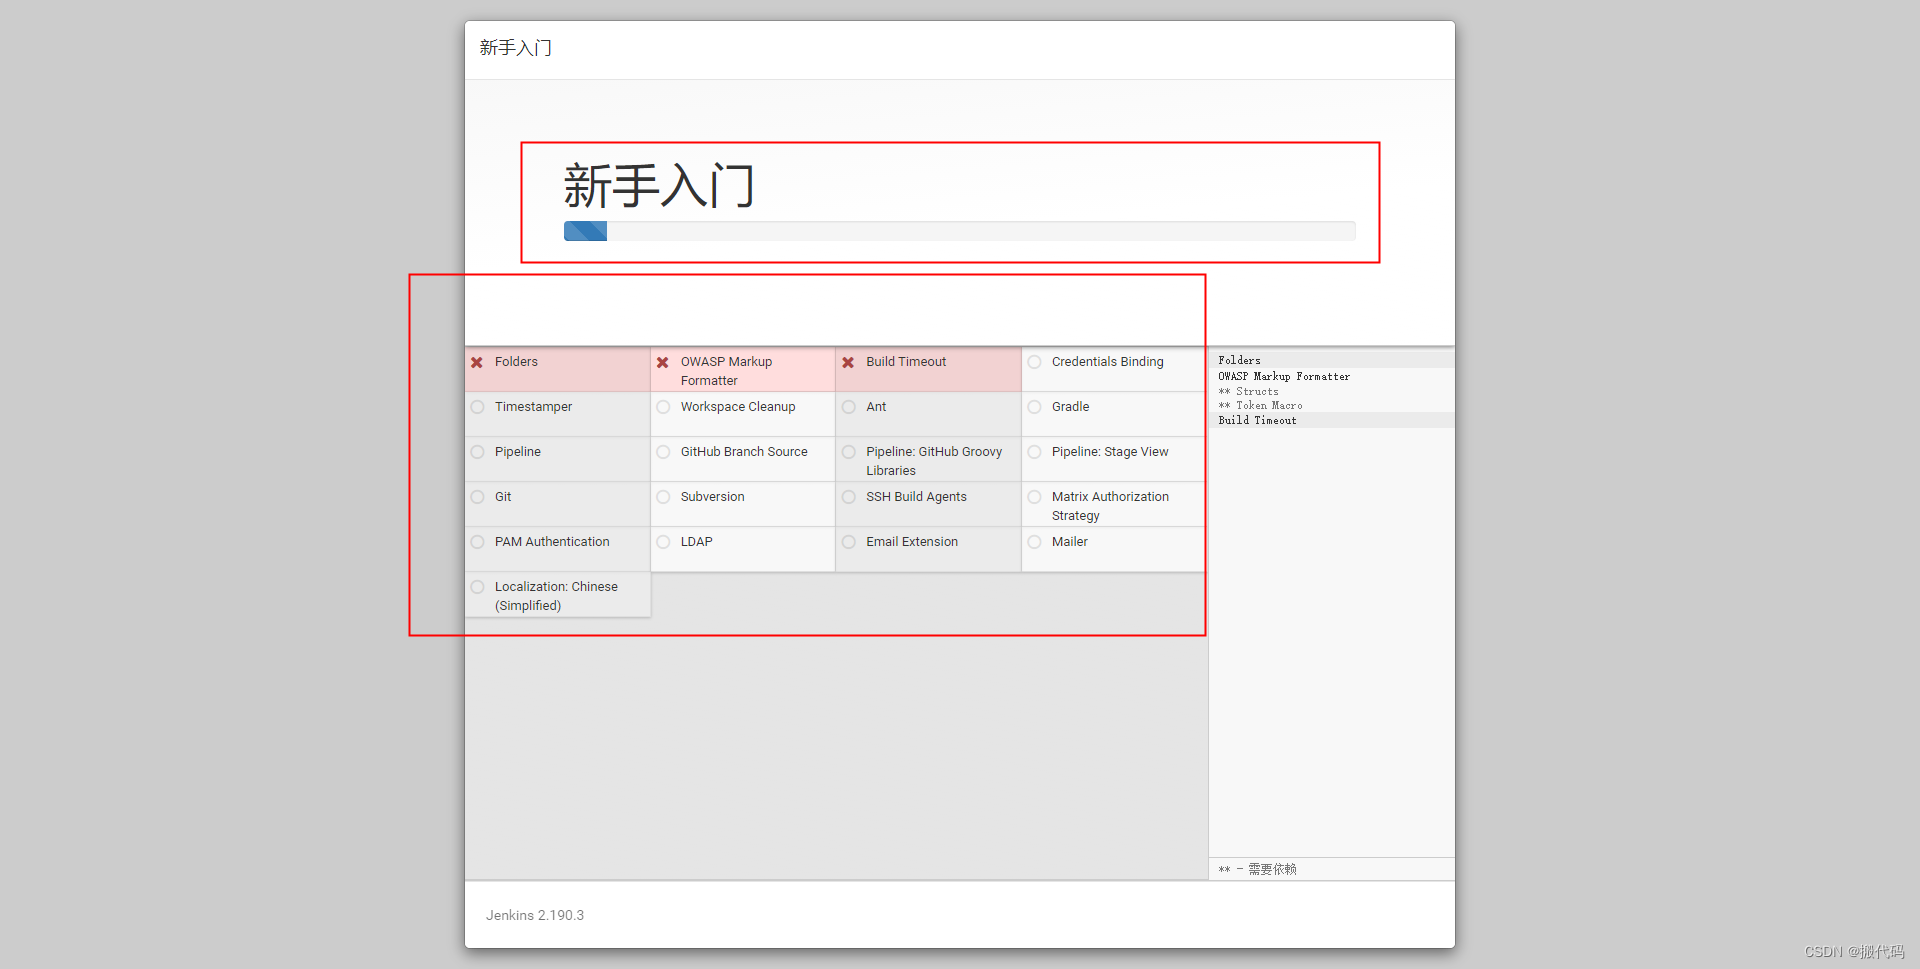Image resolution: width=1920 pixels, height=969 pixels.
Task: Select the Pipeline: Stage View plugin name
Action: tap(1110, 452)
